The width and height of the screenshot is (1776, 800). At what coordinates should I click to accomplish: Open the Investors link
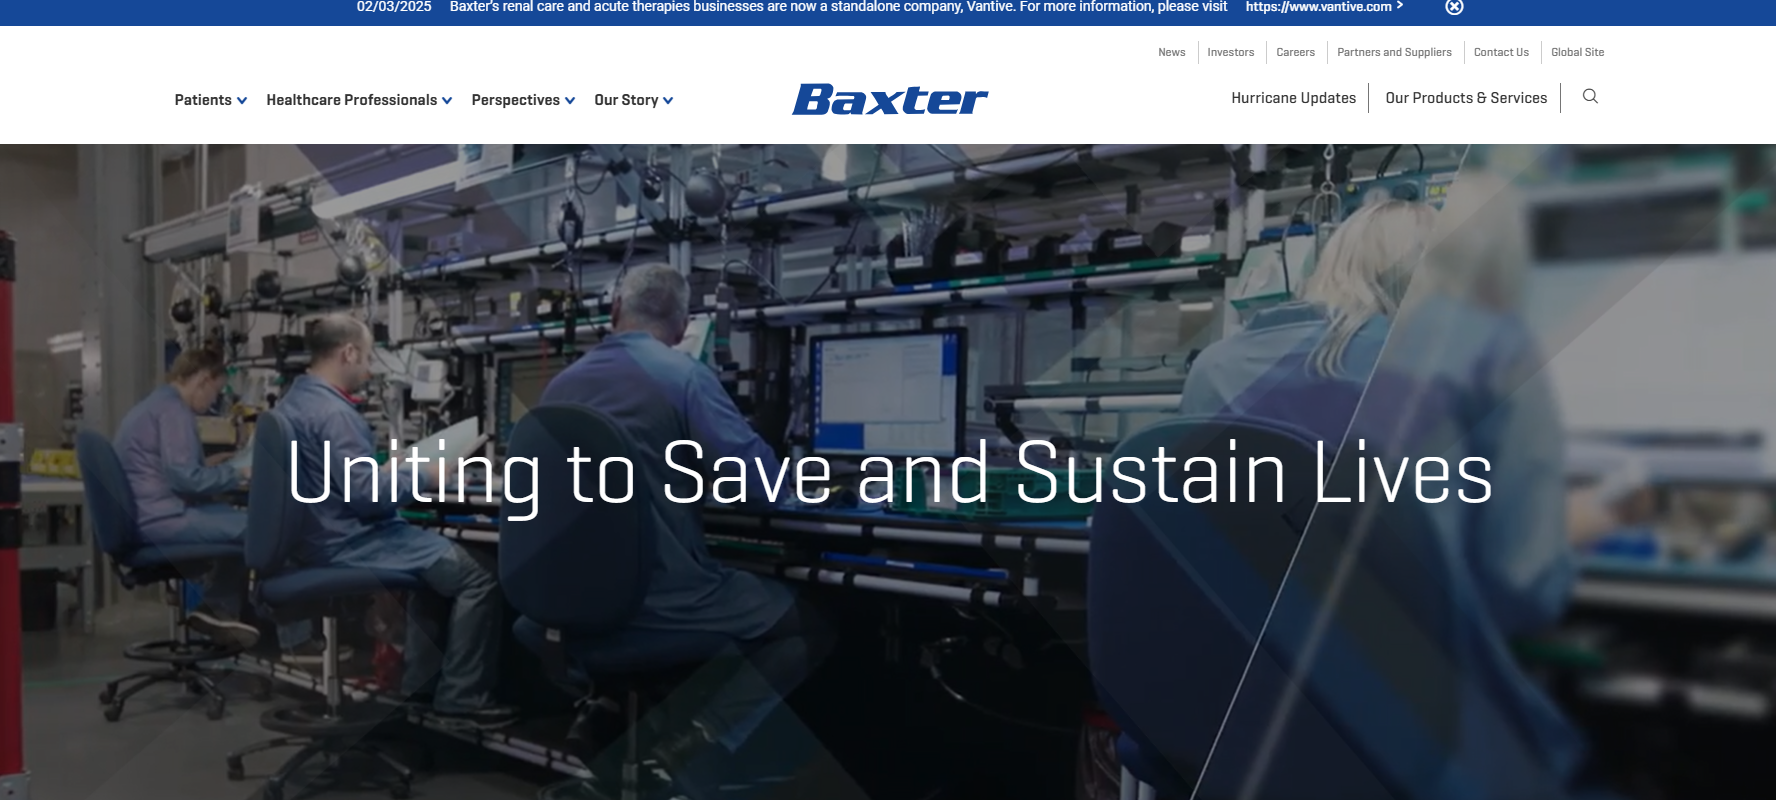tap(1230, 52)
